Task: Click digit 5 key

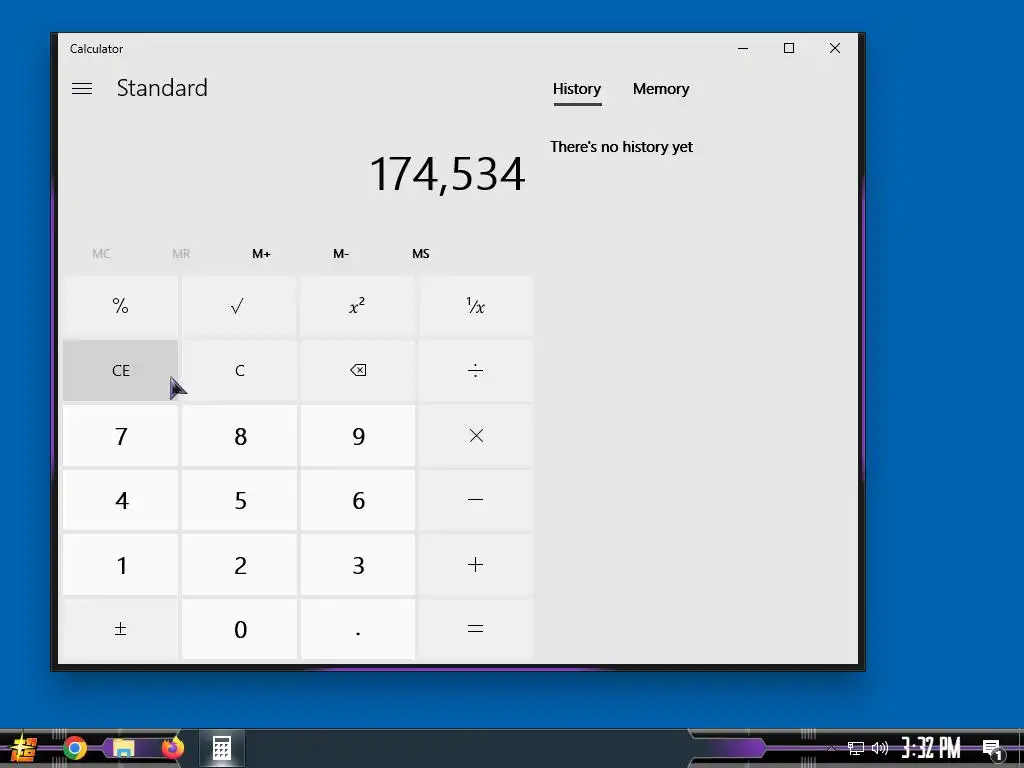Action: 239,500
